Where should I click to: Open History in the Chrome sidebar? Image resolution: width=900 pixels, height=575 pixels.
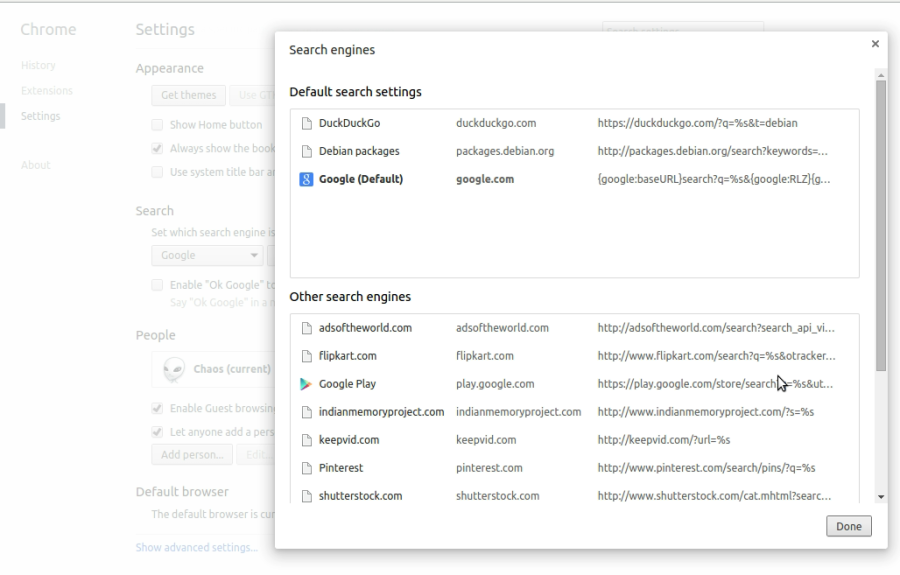38,65
